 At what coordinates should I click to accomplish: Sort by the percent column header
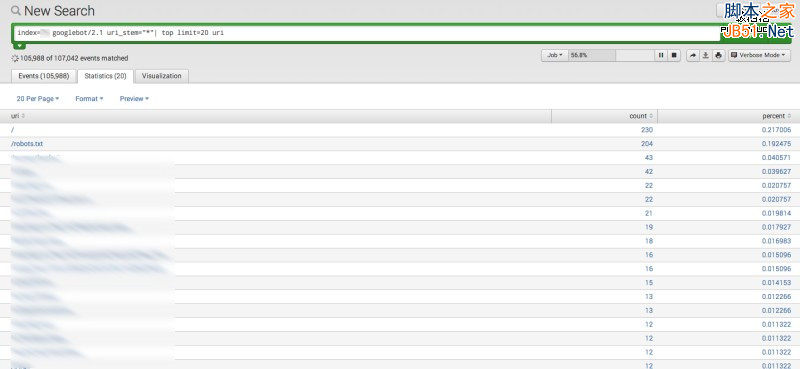[x=777, y=116]
